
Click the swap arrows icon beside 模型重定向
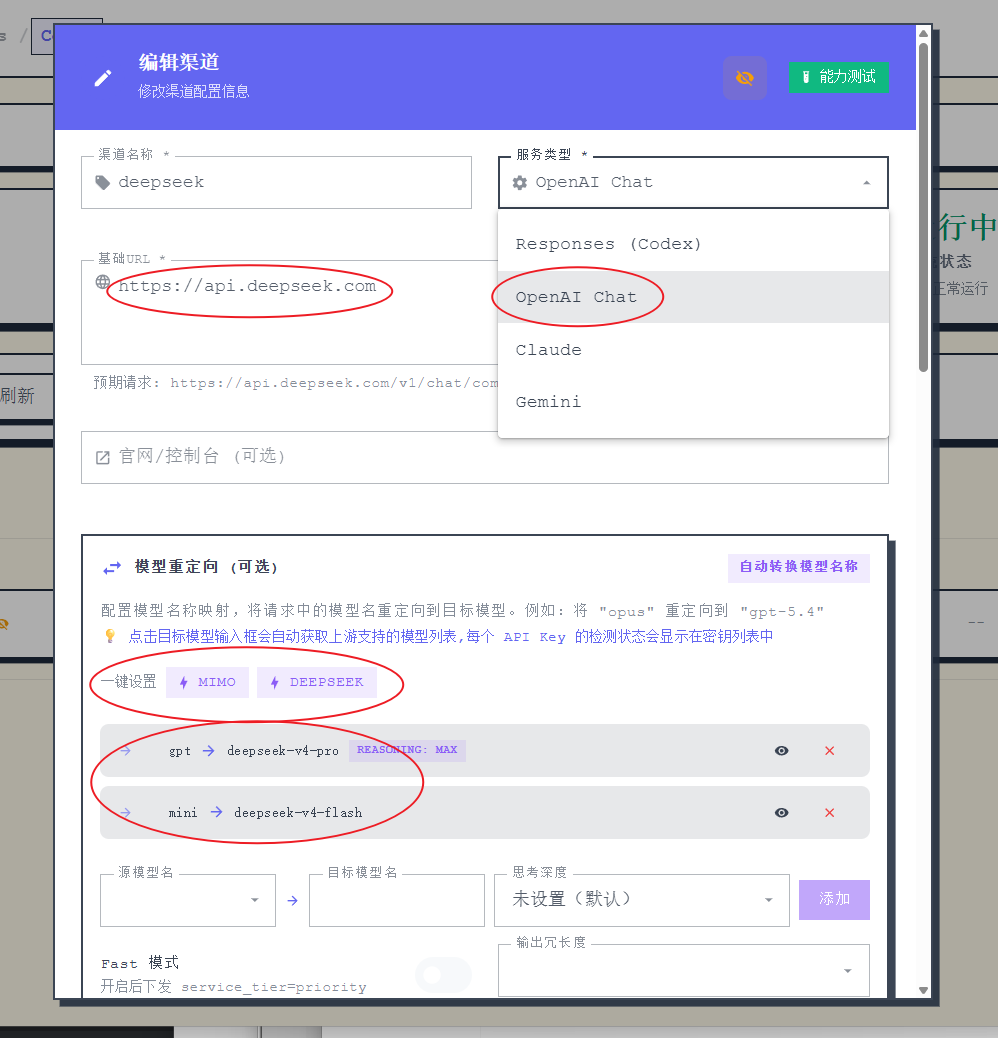tap(112, 567)
